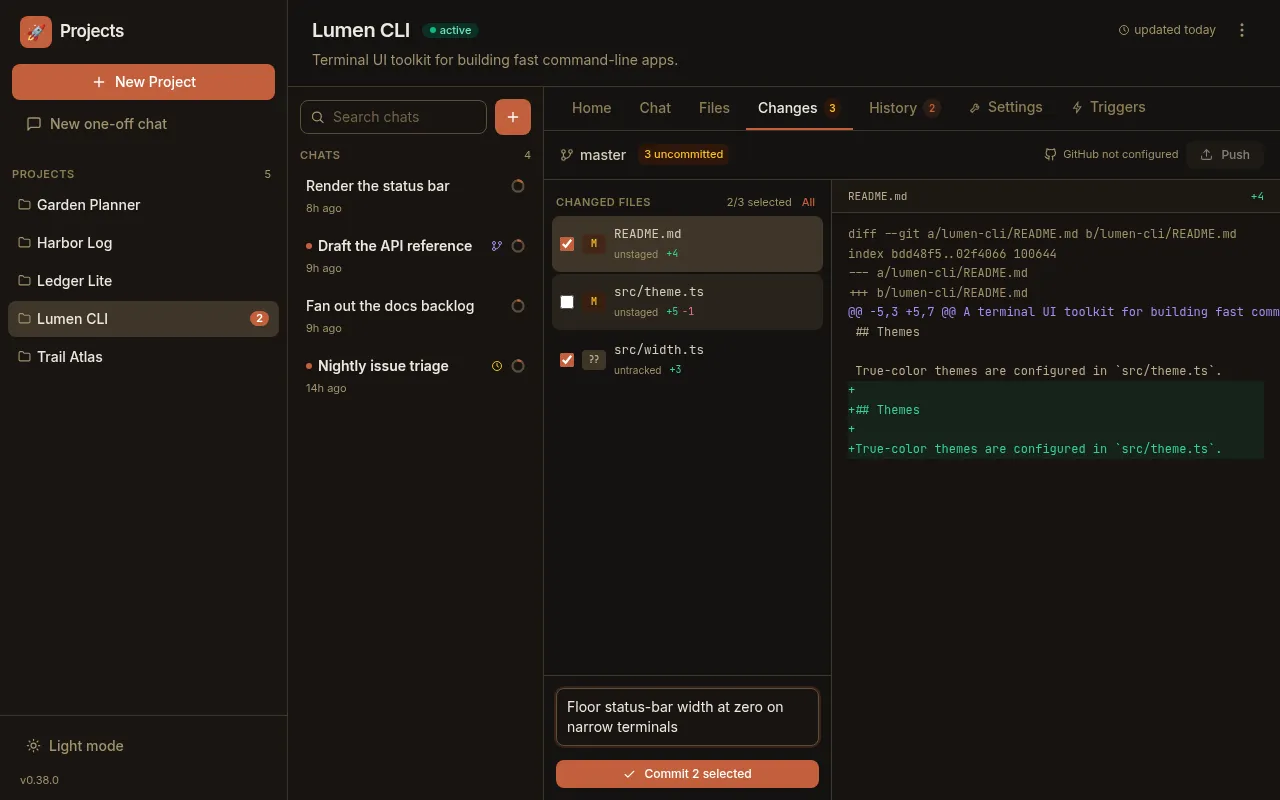Open the Draft the API reference chat
Viewport: 1280px width, 800px height.
tap(415, 256)
